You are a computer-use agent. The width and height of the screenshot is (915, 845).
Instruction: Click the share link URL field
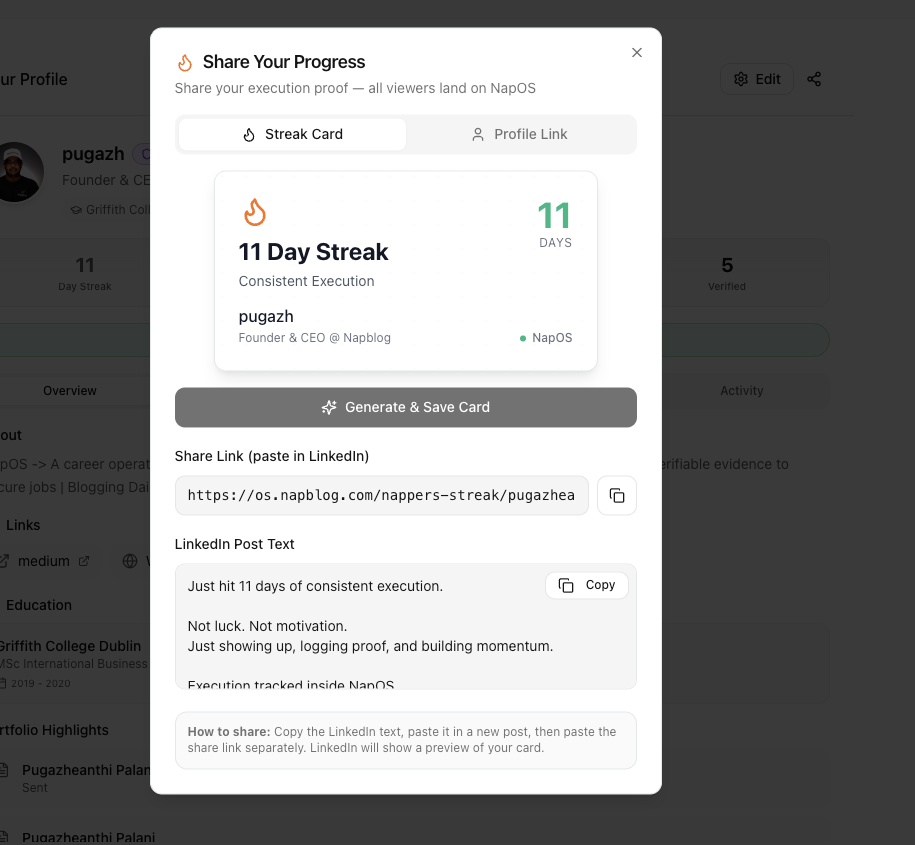(381, 496)
